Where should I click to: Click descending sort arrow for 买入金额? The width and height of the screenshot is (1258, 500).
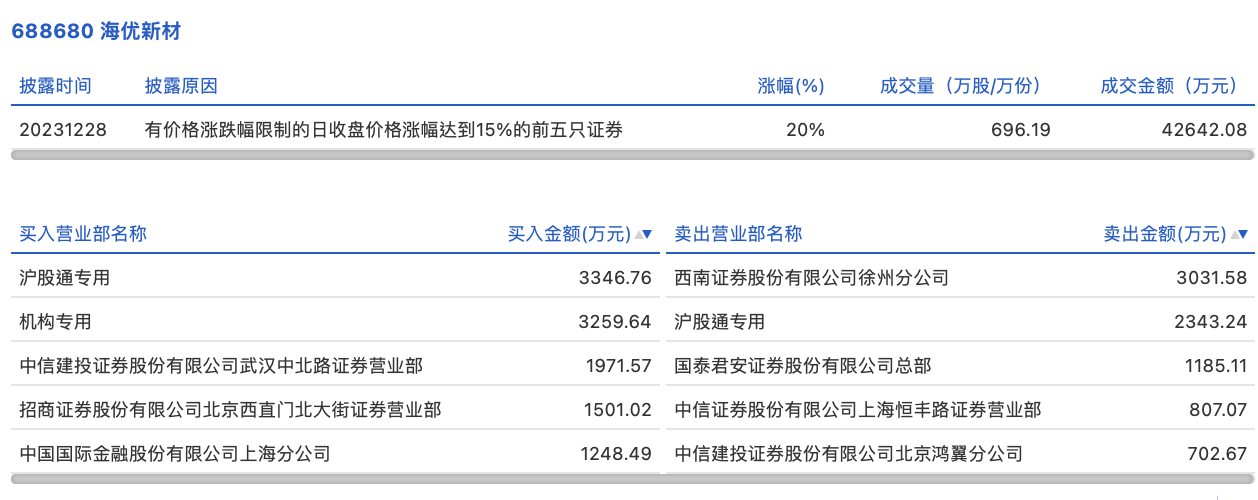tap(647, 234)
